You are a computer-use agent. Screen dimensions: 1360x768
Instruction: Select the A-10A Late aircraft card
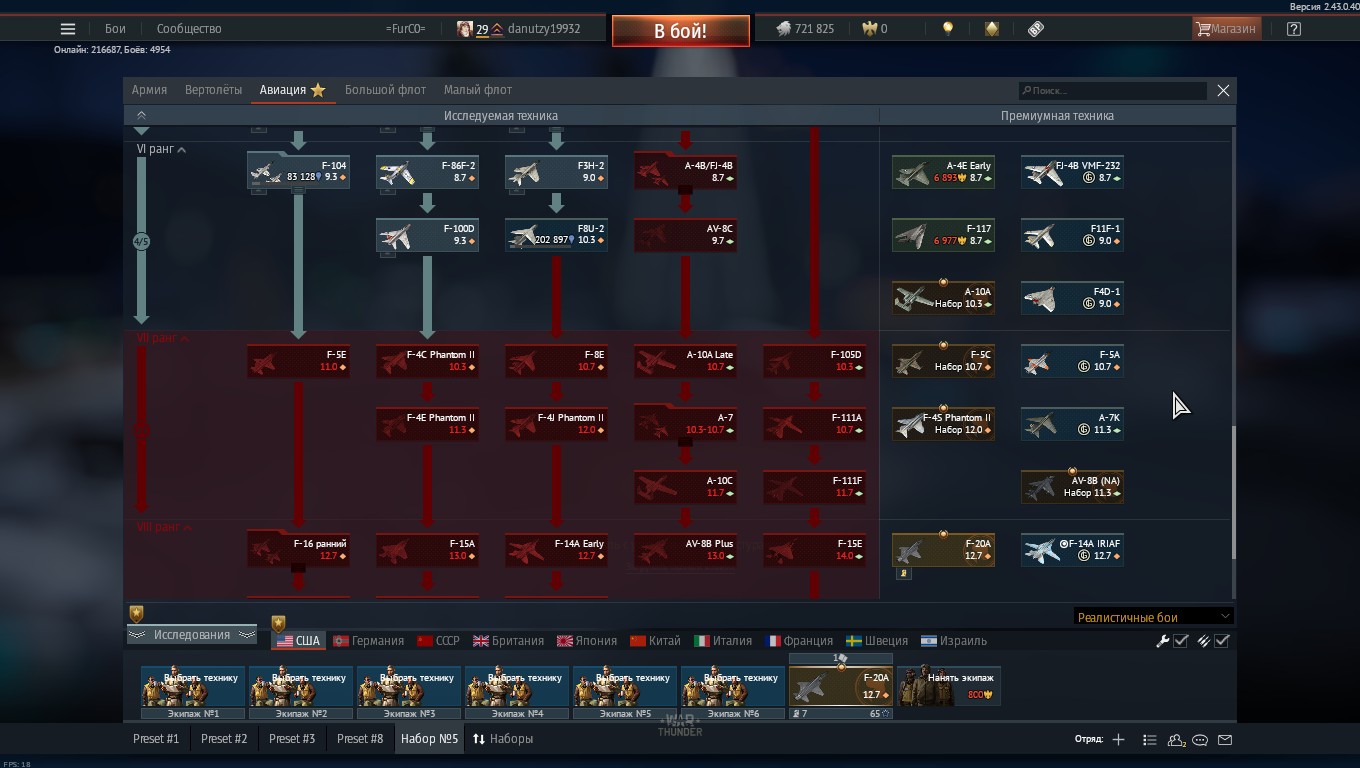tap(685, 361)
